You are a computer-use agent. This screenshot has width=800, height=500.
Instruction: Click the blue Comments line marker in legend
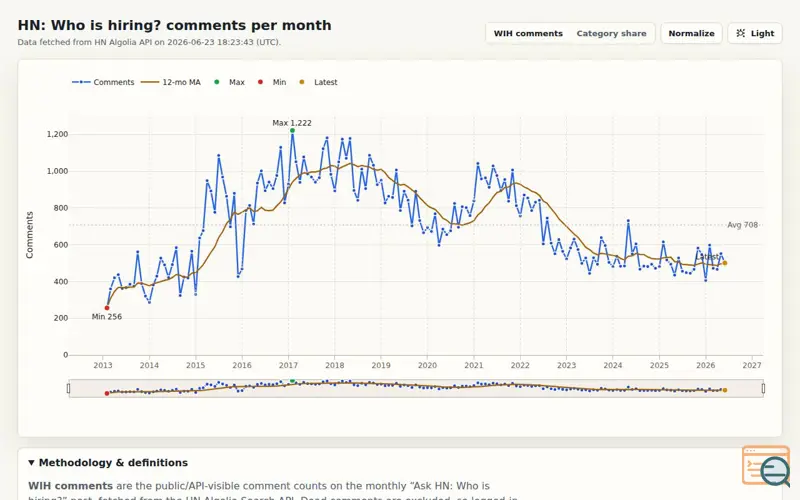click(81, 82)
